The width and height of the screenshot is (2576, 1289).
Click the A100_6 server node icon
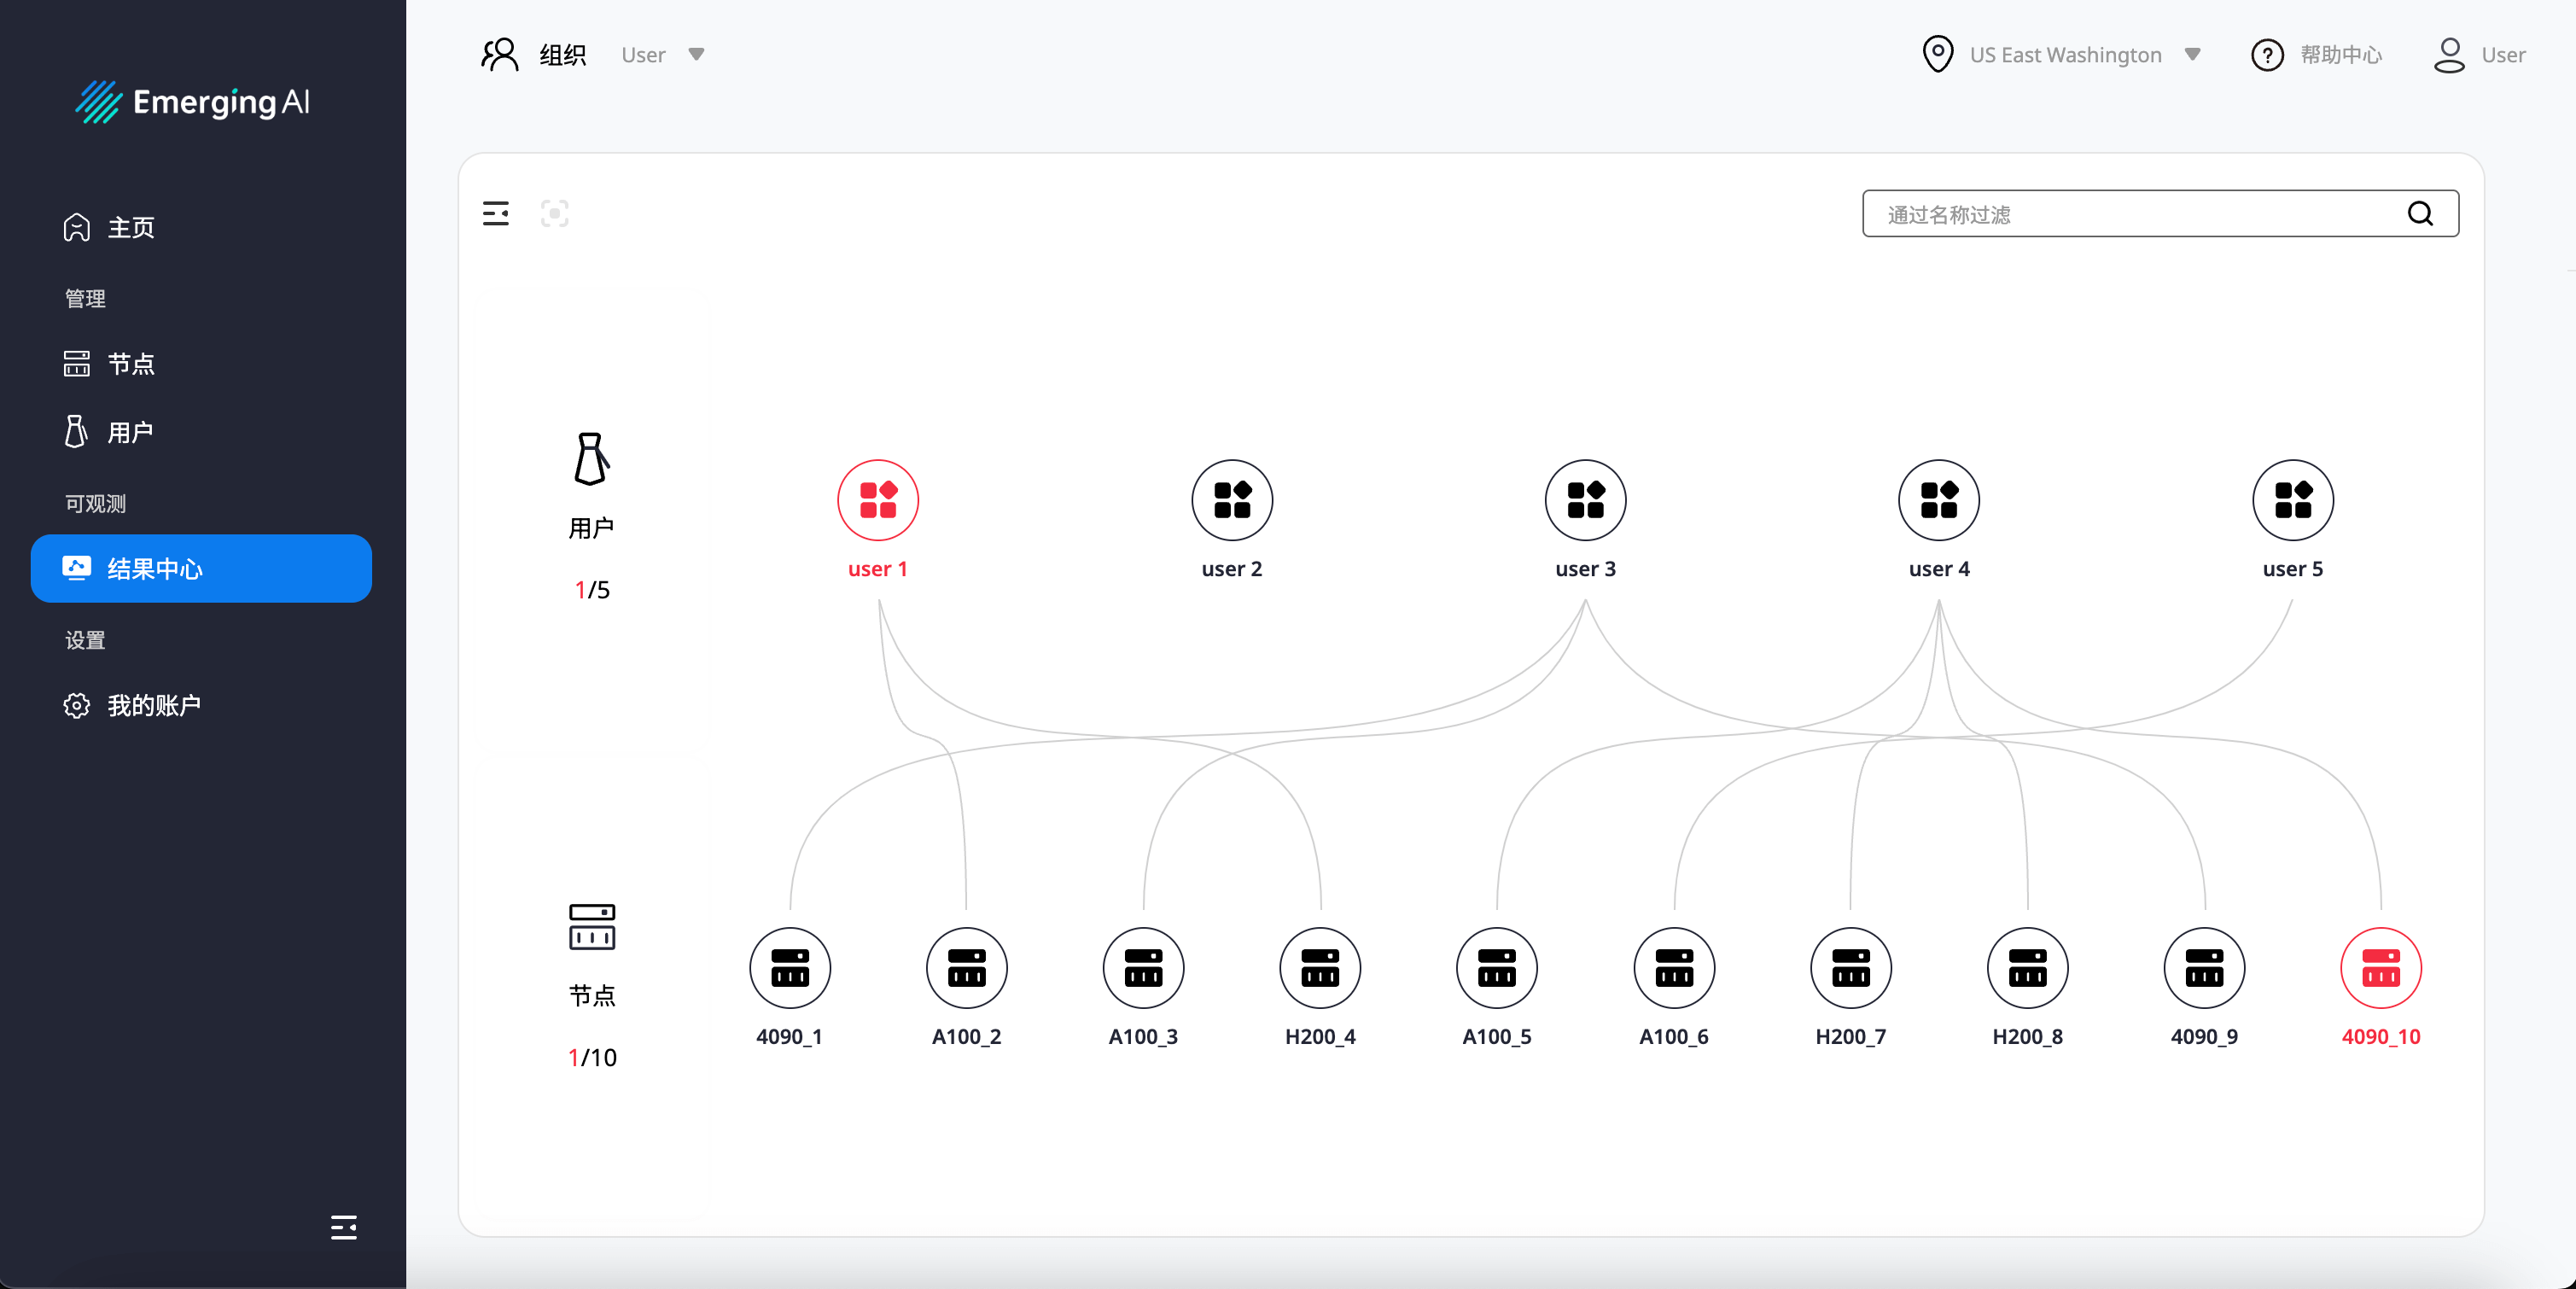[x=1674, y=968]
